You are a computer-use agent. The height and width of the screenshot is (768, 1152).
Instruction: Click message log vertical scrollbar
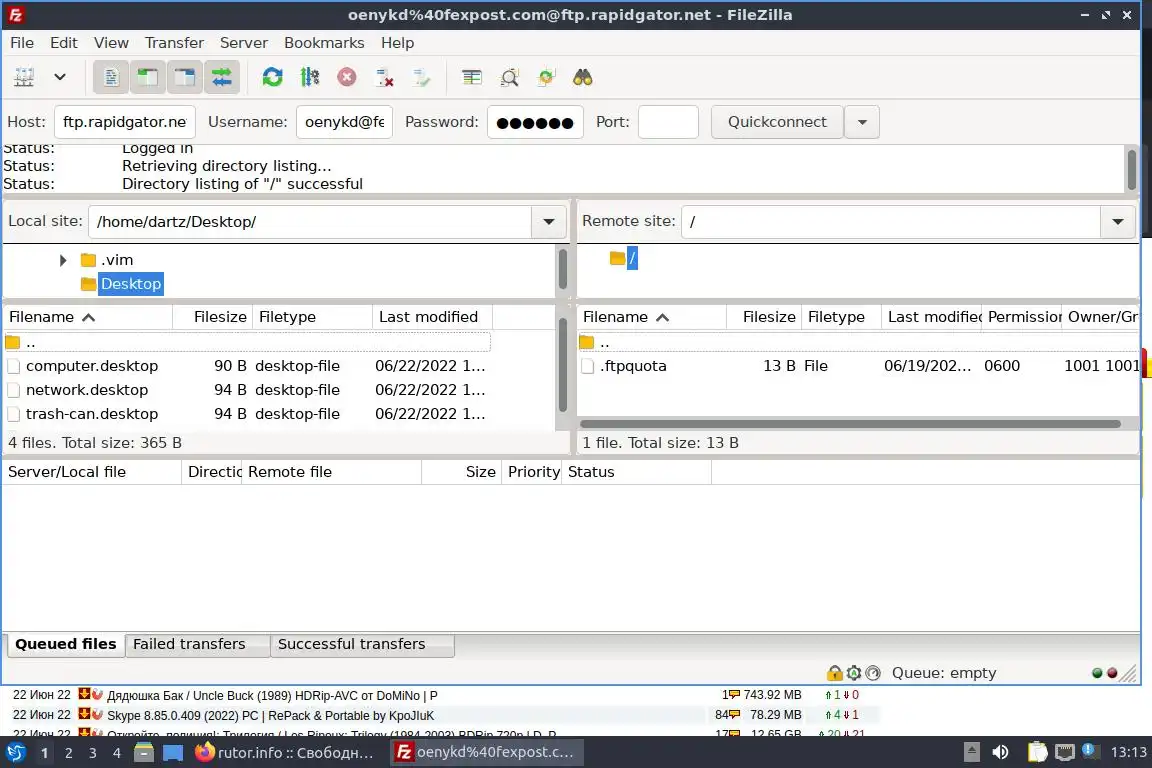coord(1131,170)
